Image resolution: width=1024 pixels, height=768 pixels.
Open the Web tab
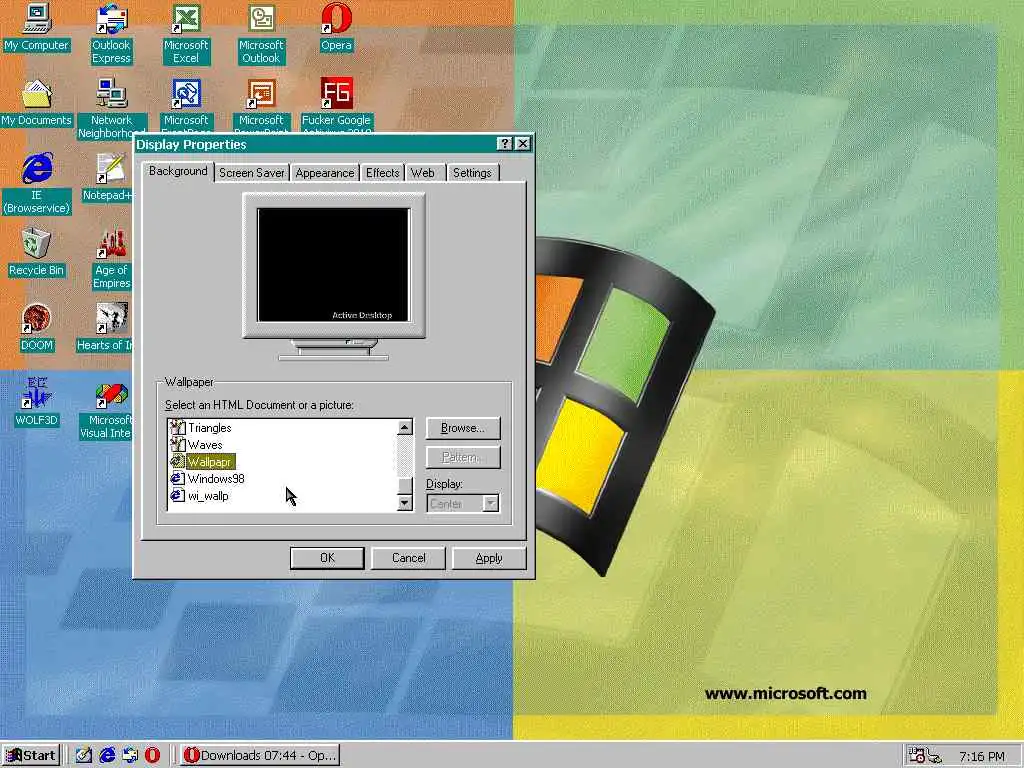tap(423, 173)
